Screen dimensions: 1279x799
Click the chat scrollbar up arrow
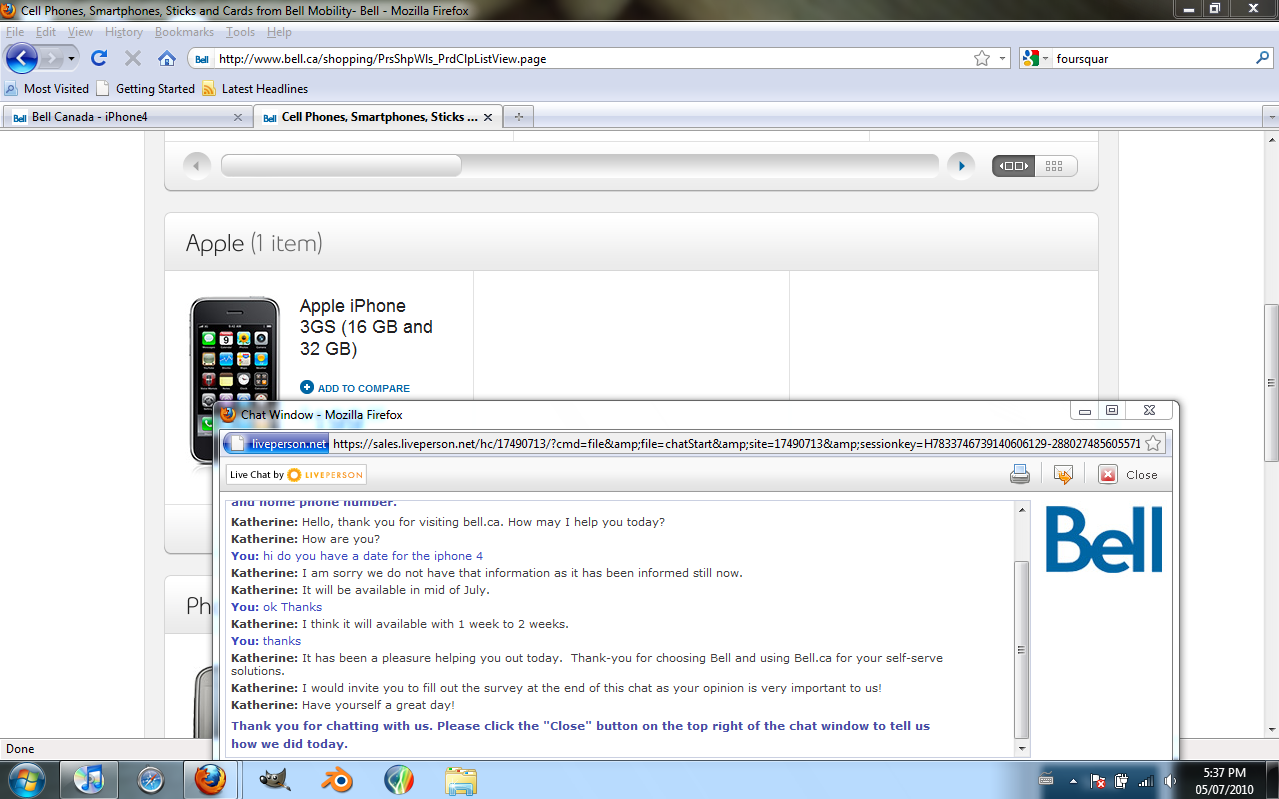coord(1021,510)
